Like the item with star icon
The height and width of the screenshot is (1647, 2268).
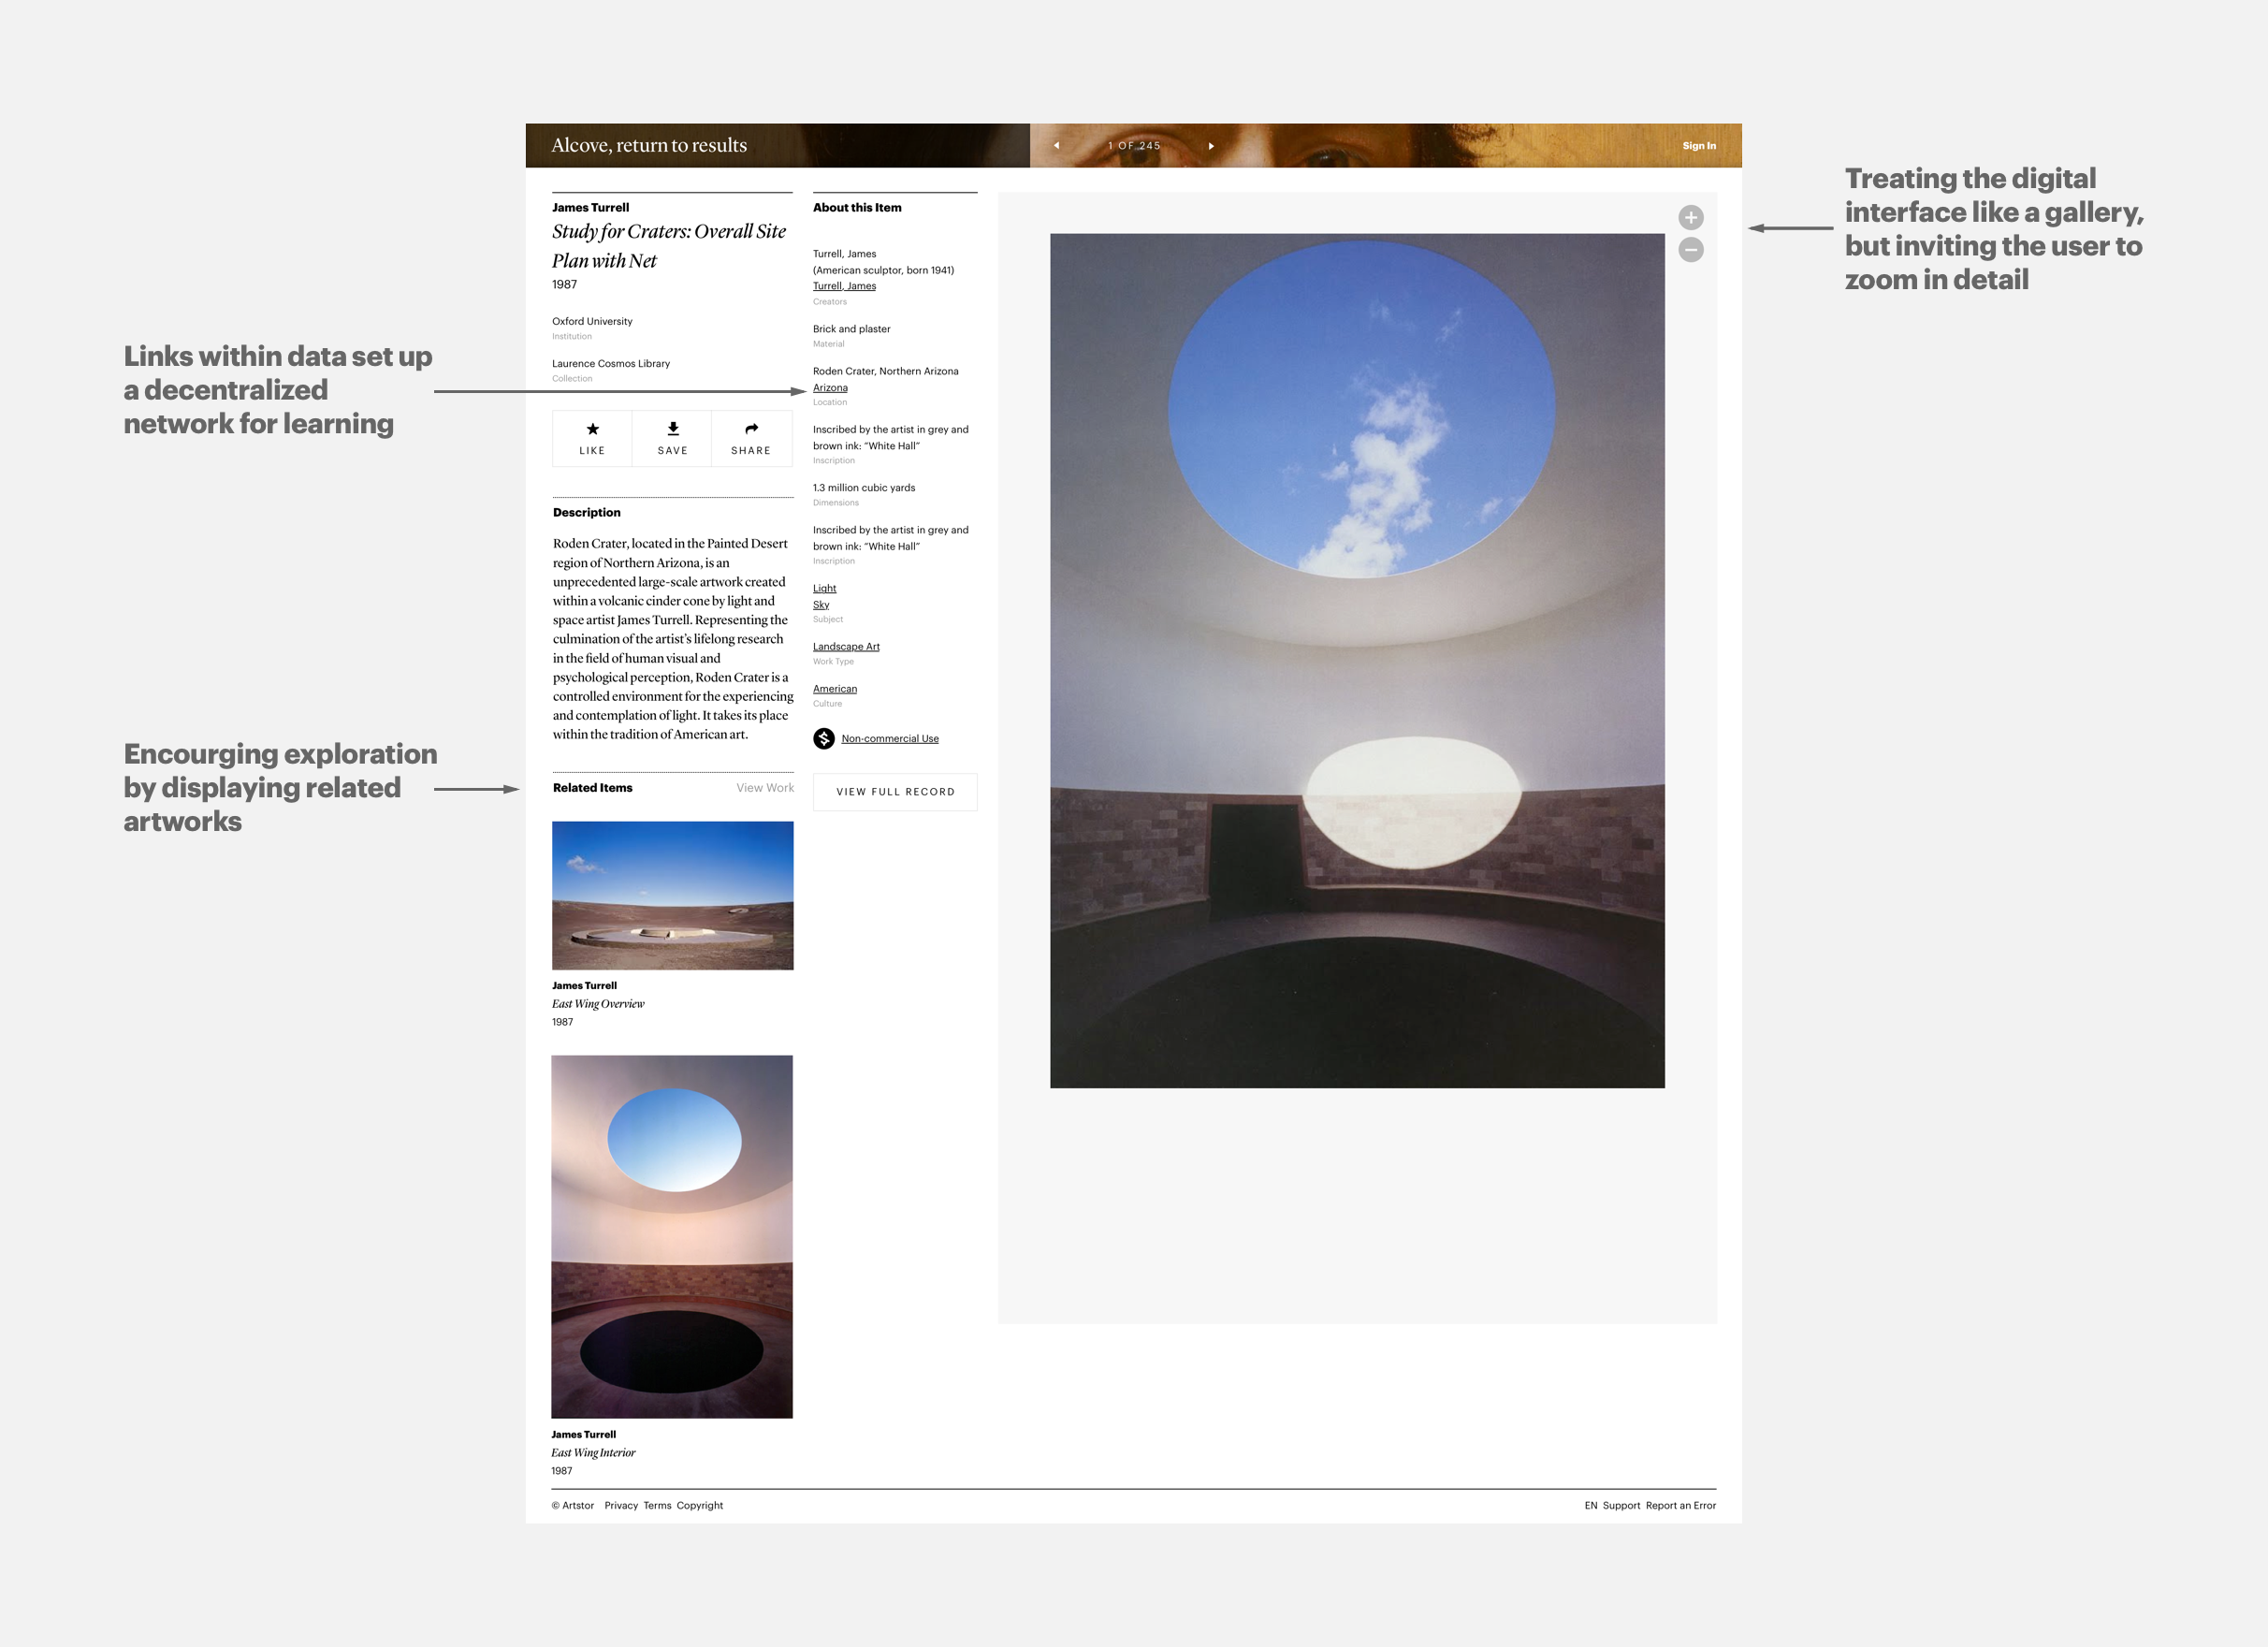click(592, 438)
